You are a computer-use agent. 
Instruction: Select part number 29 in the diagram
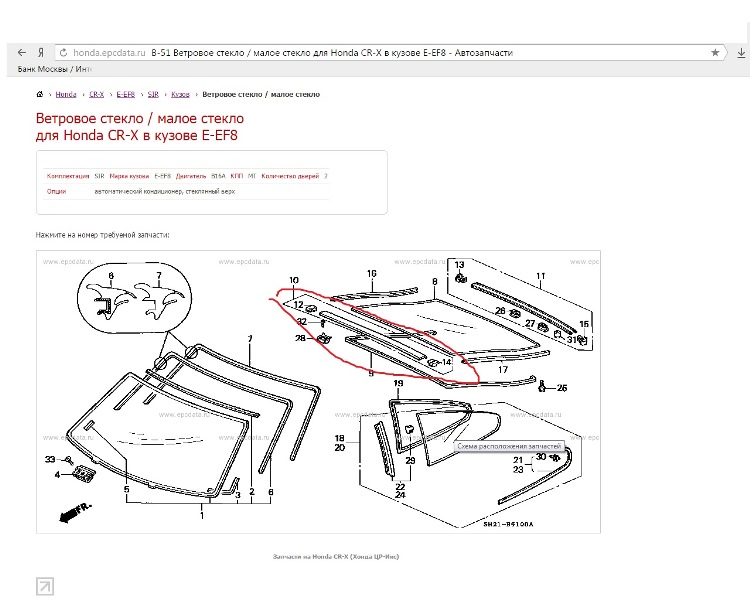click(x=410, y=461)
